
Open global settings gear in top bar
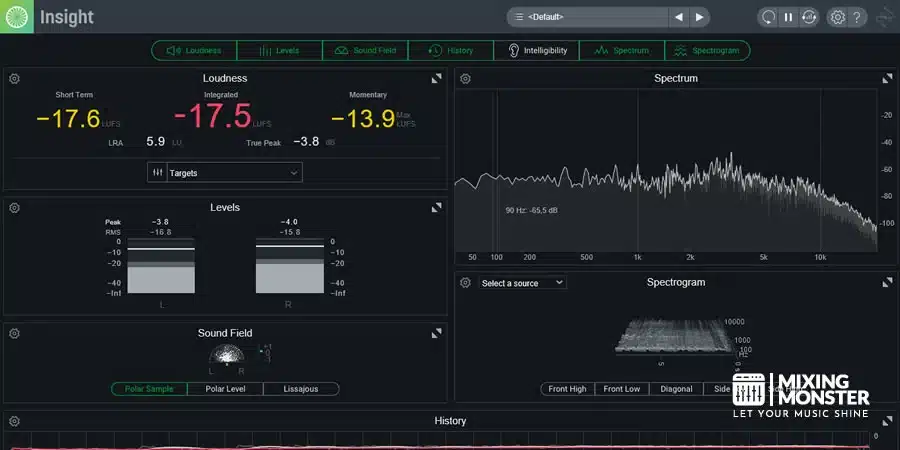[838, 17]
